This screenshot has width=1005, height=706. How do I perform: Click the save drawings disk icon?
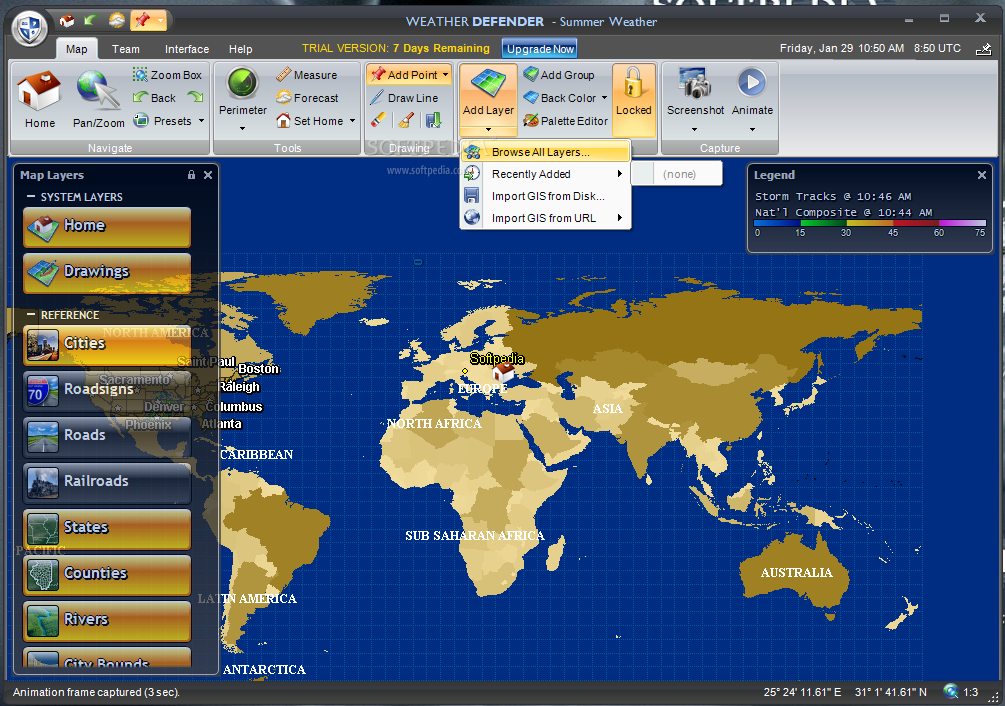pyautogui.click(x=433, y=120)
